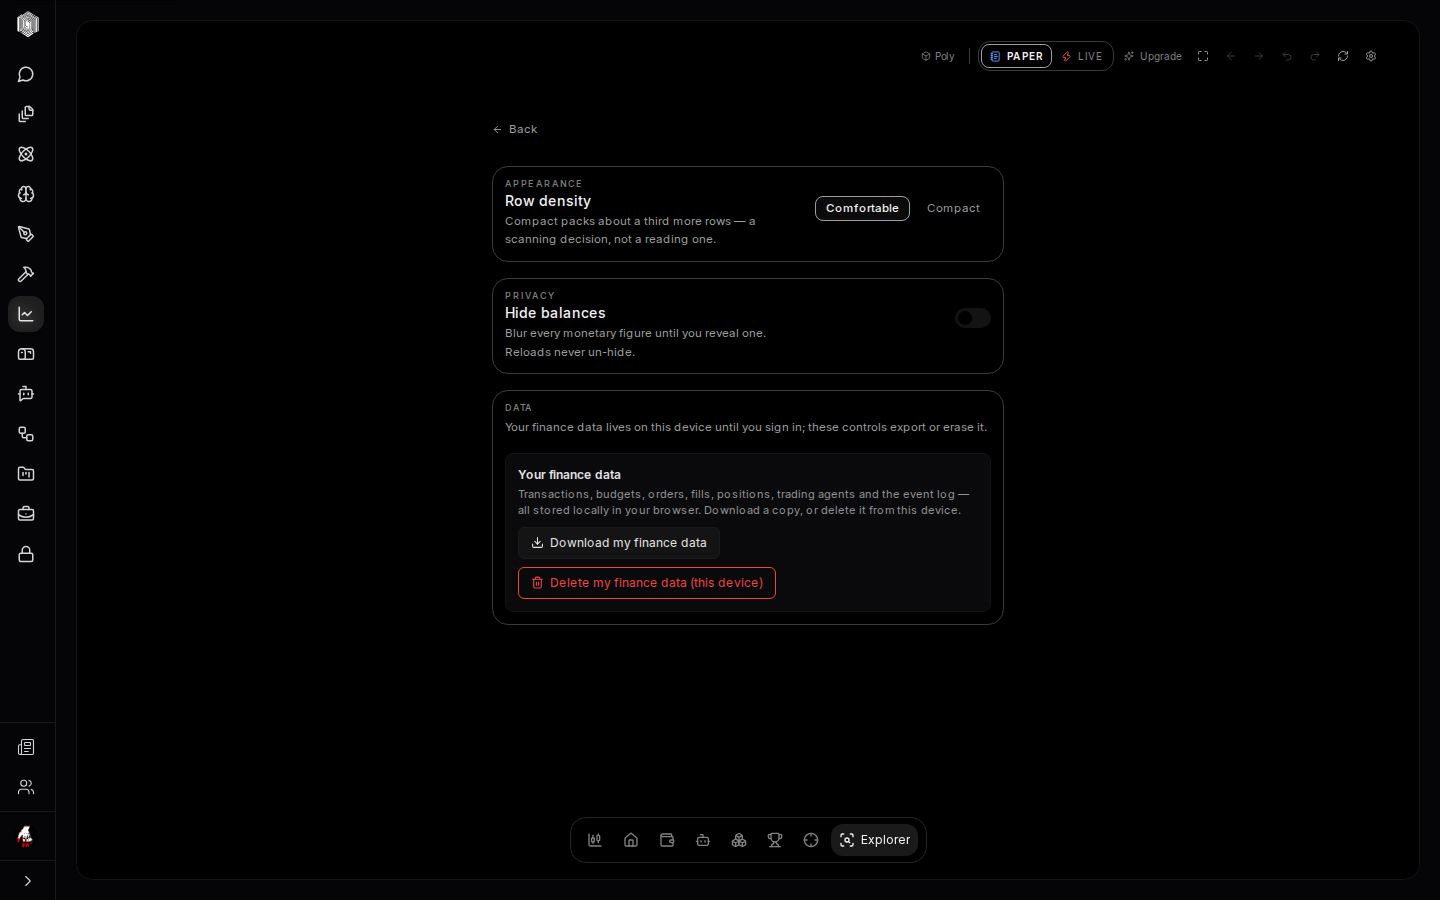Delete my finance data on this device
1440x900 pixels.
647,583
